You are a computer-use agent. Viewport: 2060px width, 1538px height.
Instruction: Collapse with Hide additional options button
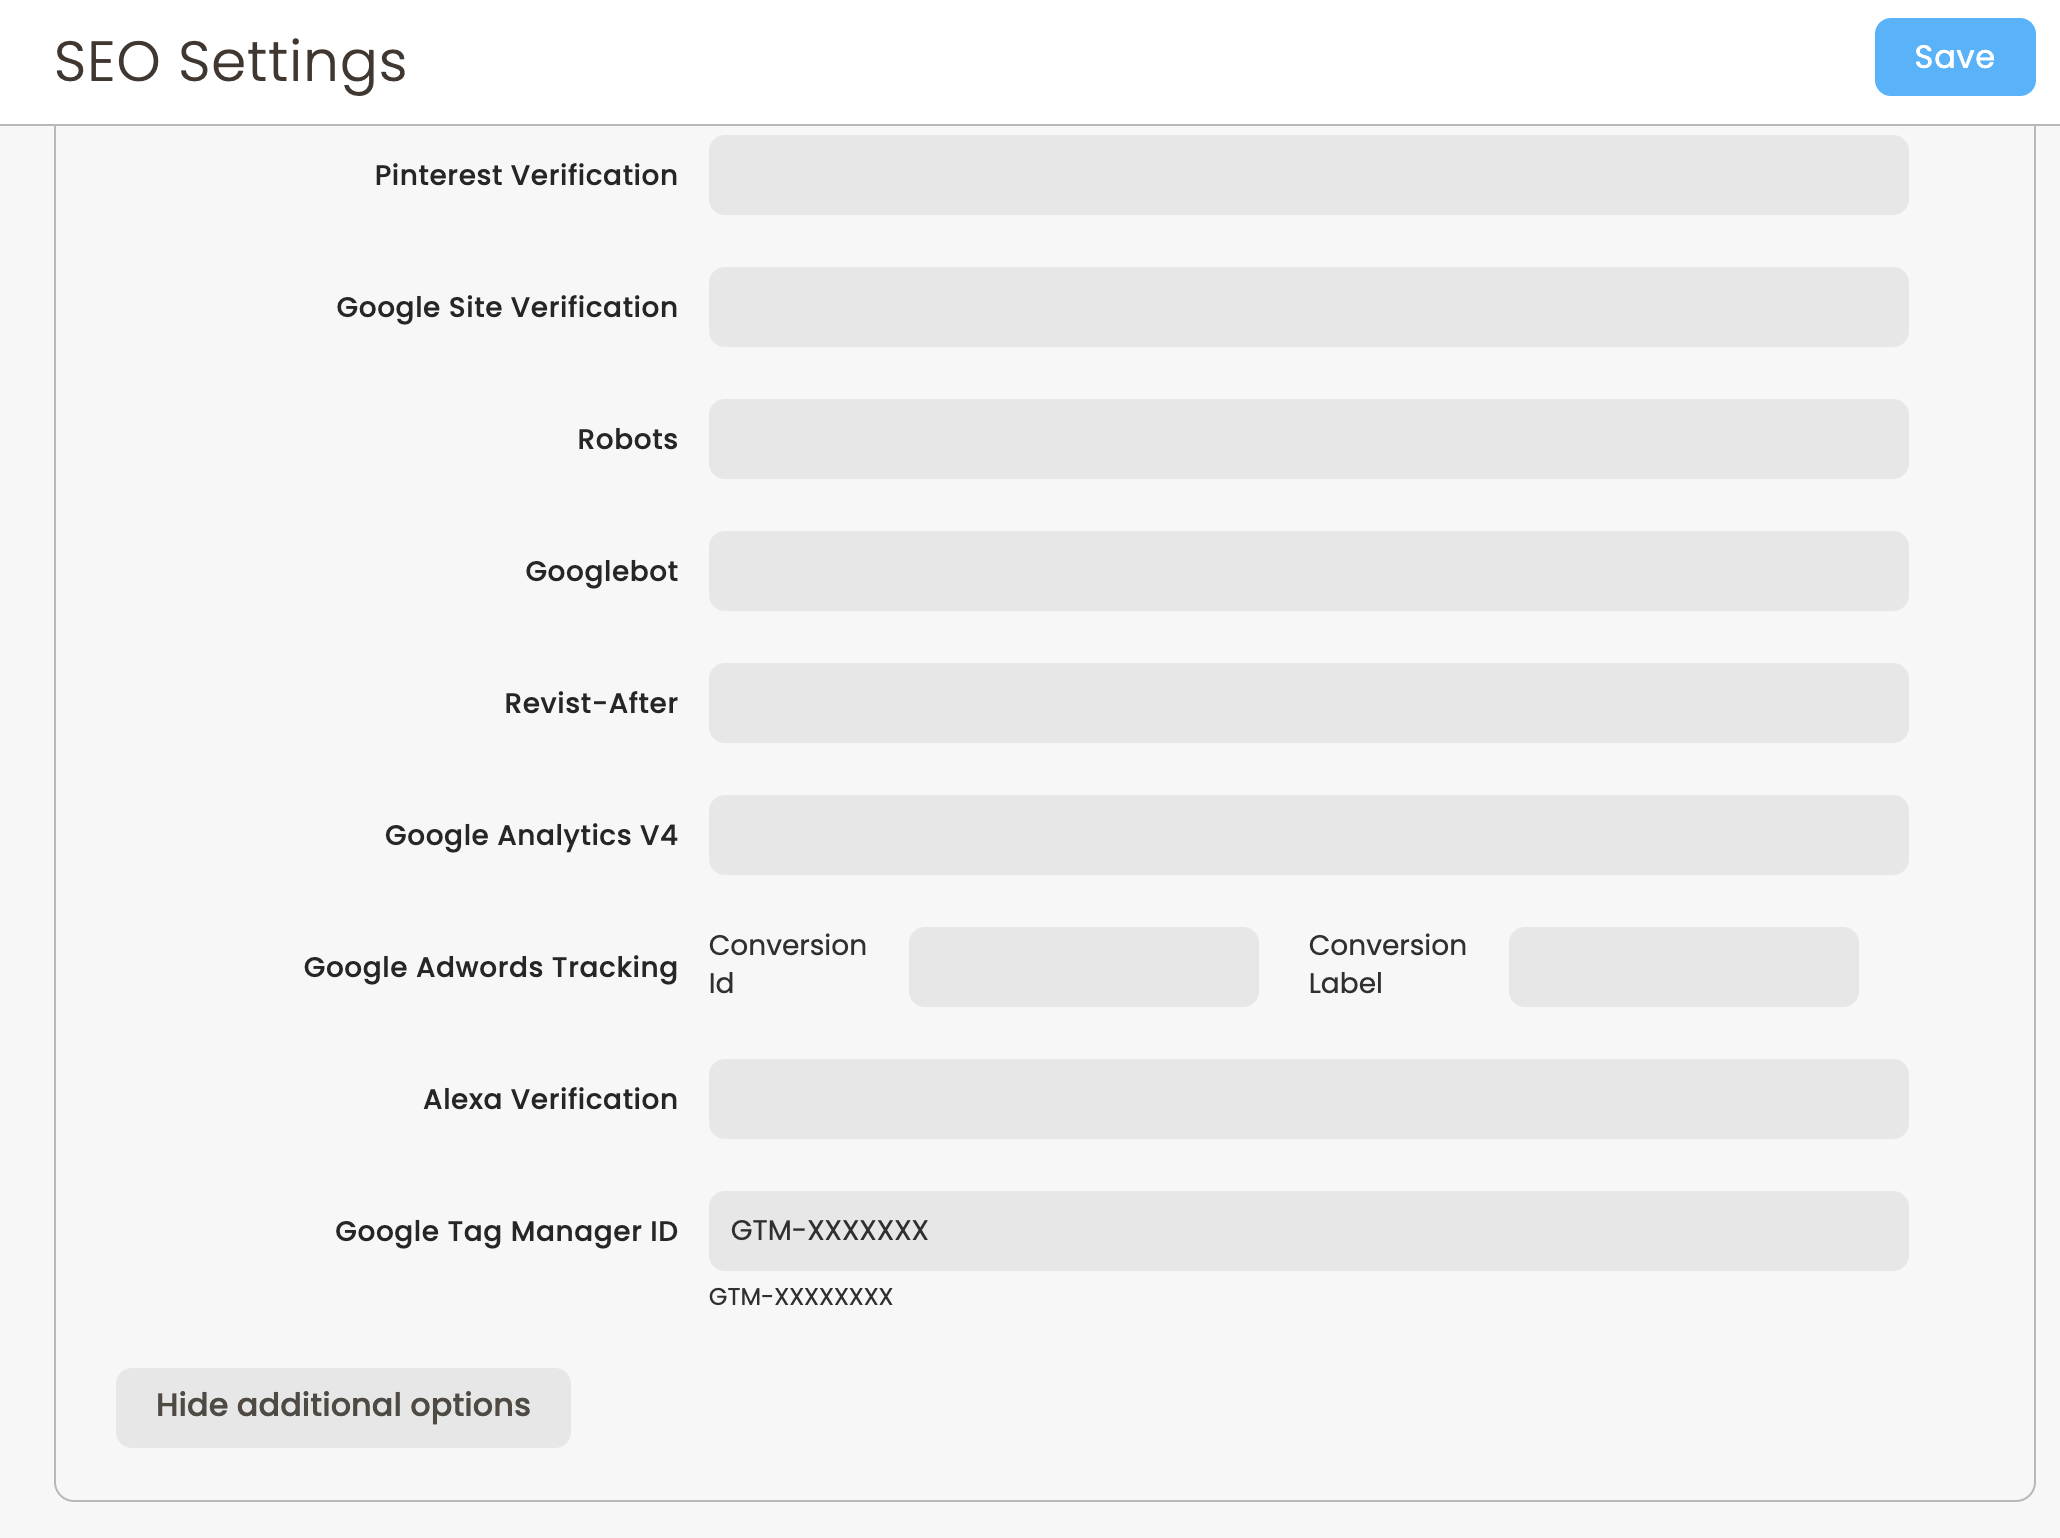(x=342, y=1406)
